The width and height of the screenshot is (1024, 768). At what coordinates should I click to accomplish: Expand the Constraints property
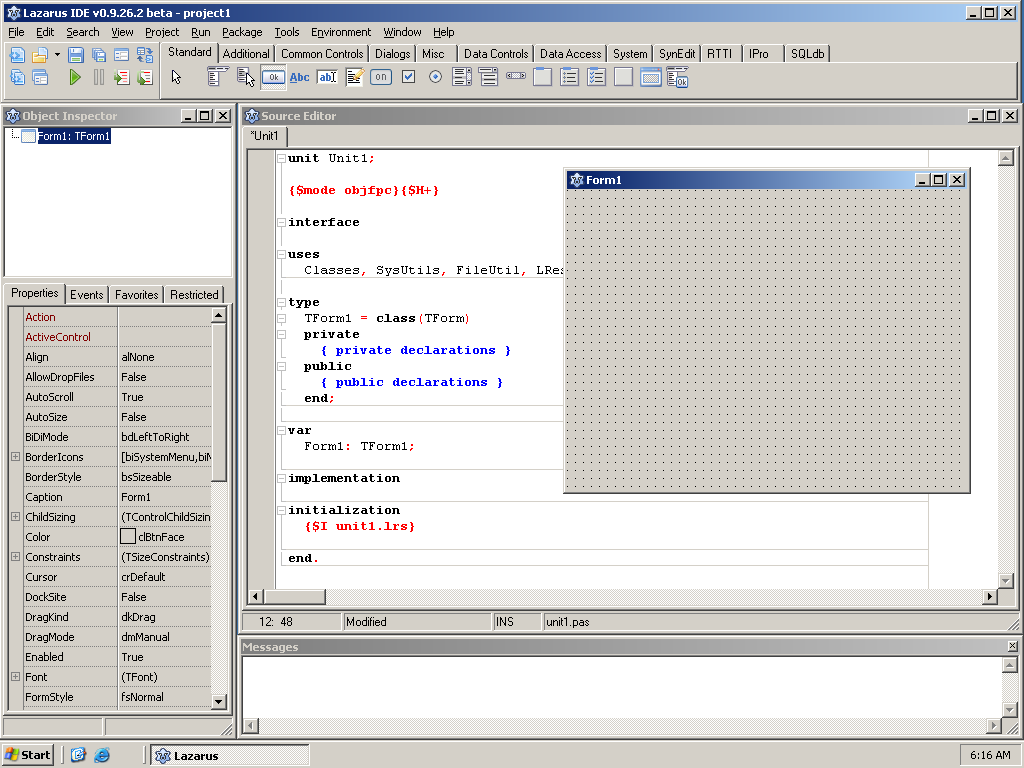pyautogui.click(x=16, y=556)
